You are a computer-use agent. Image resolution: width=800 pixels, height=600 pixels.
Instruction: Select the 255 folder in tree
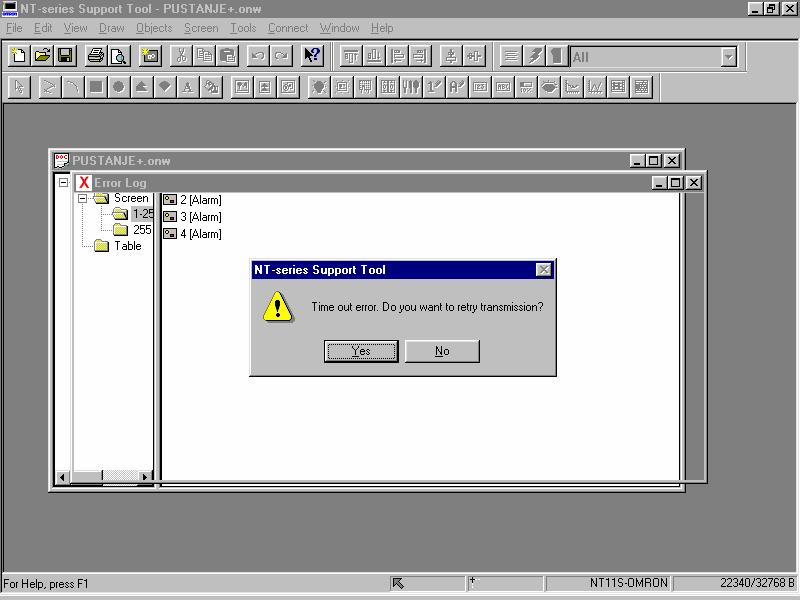tap(142, 230)
